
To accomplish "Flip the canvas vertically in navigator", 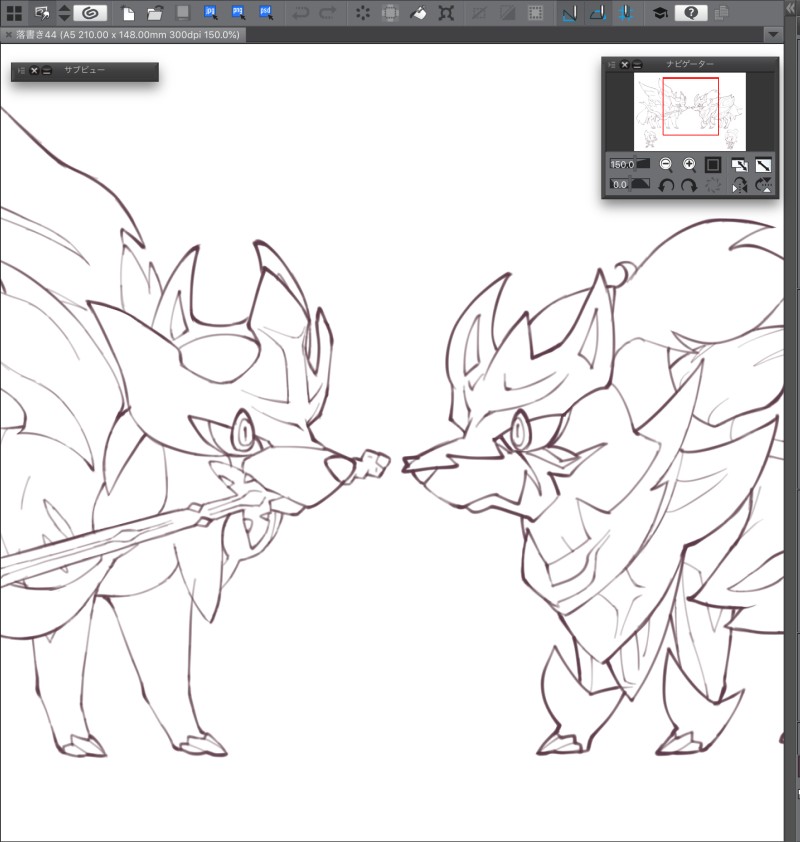I will pyautogui.click(x=763, y=185).
